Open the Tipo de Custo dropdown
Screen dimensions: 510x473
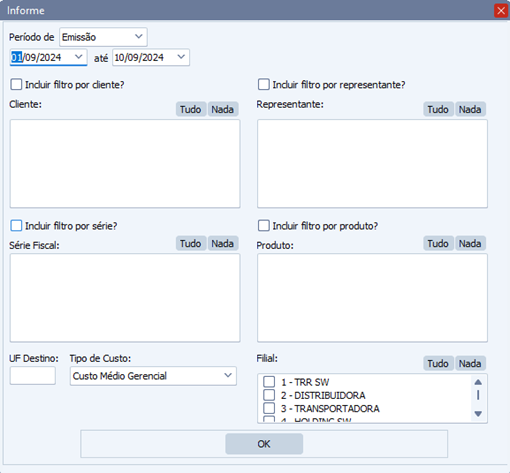[153, 376]
